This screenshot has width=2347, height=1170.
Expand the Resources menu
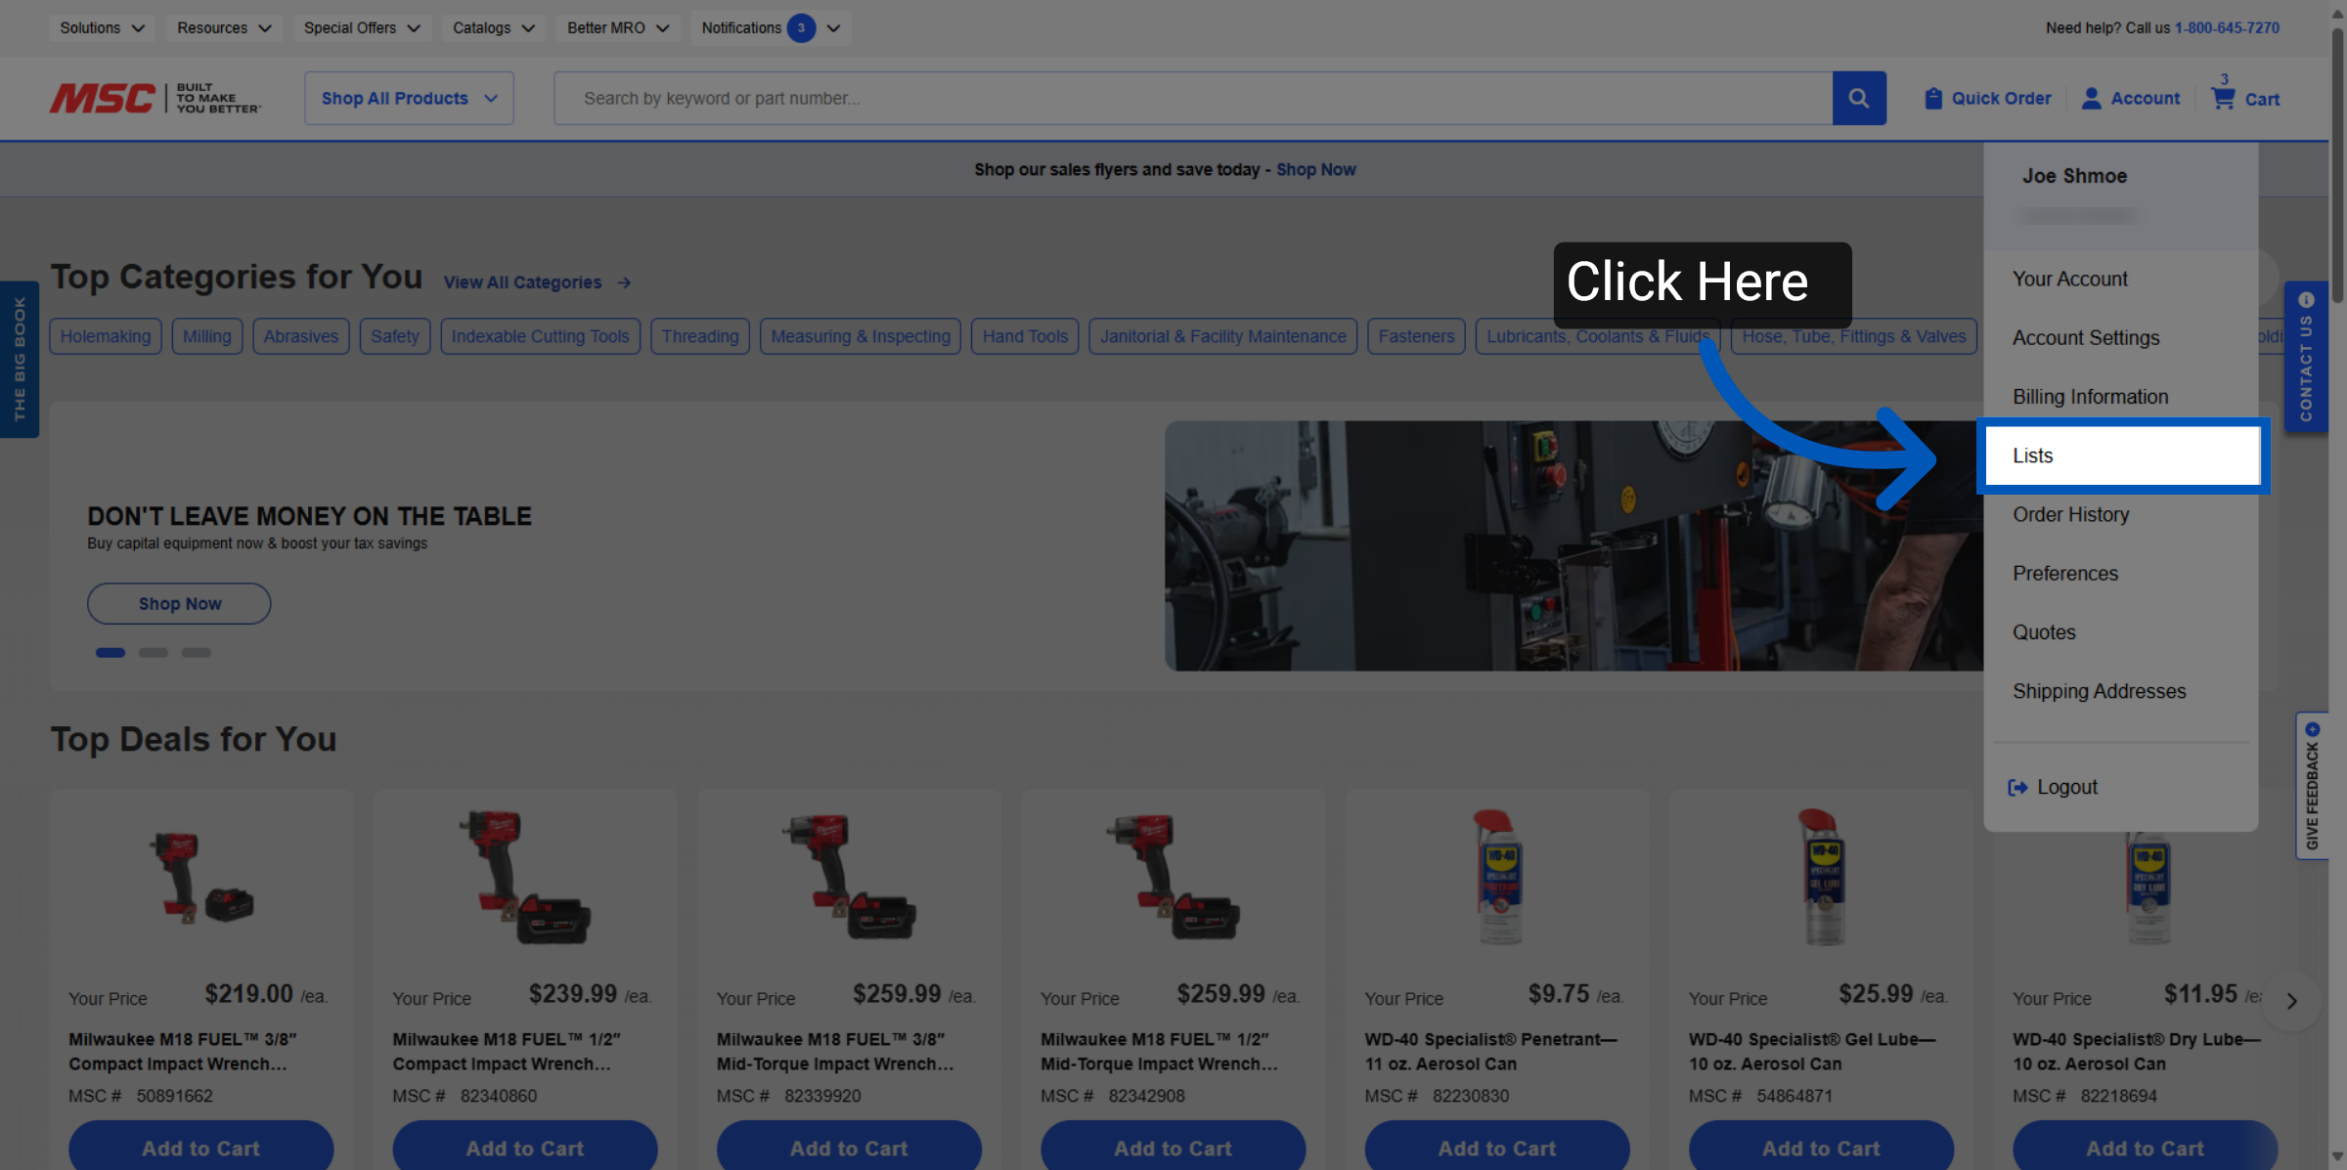tap(224, 28)
